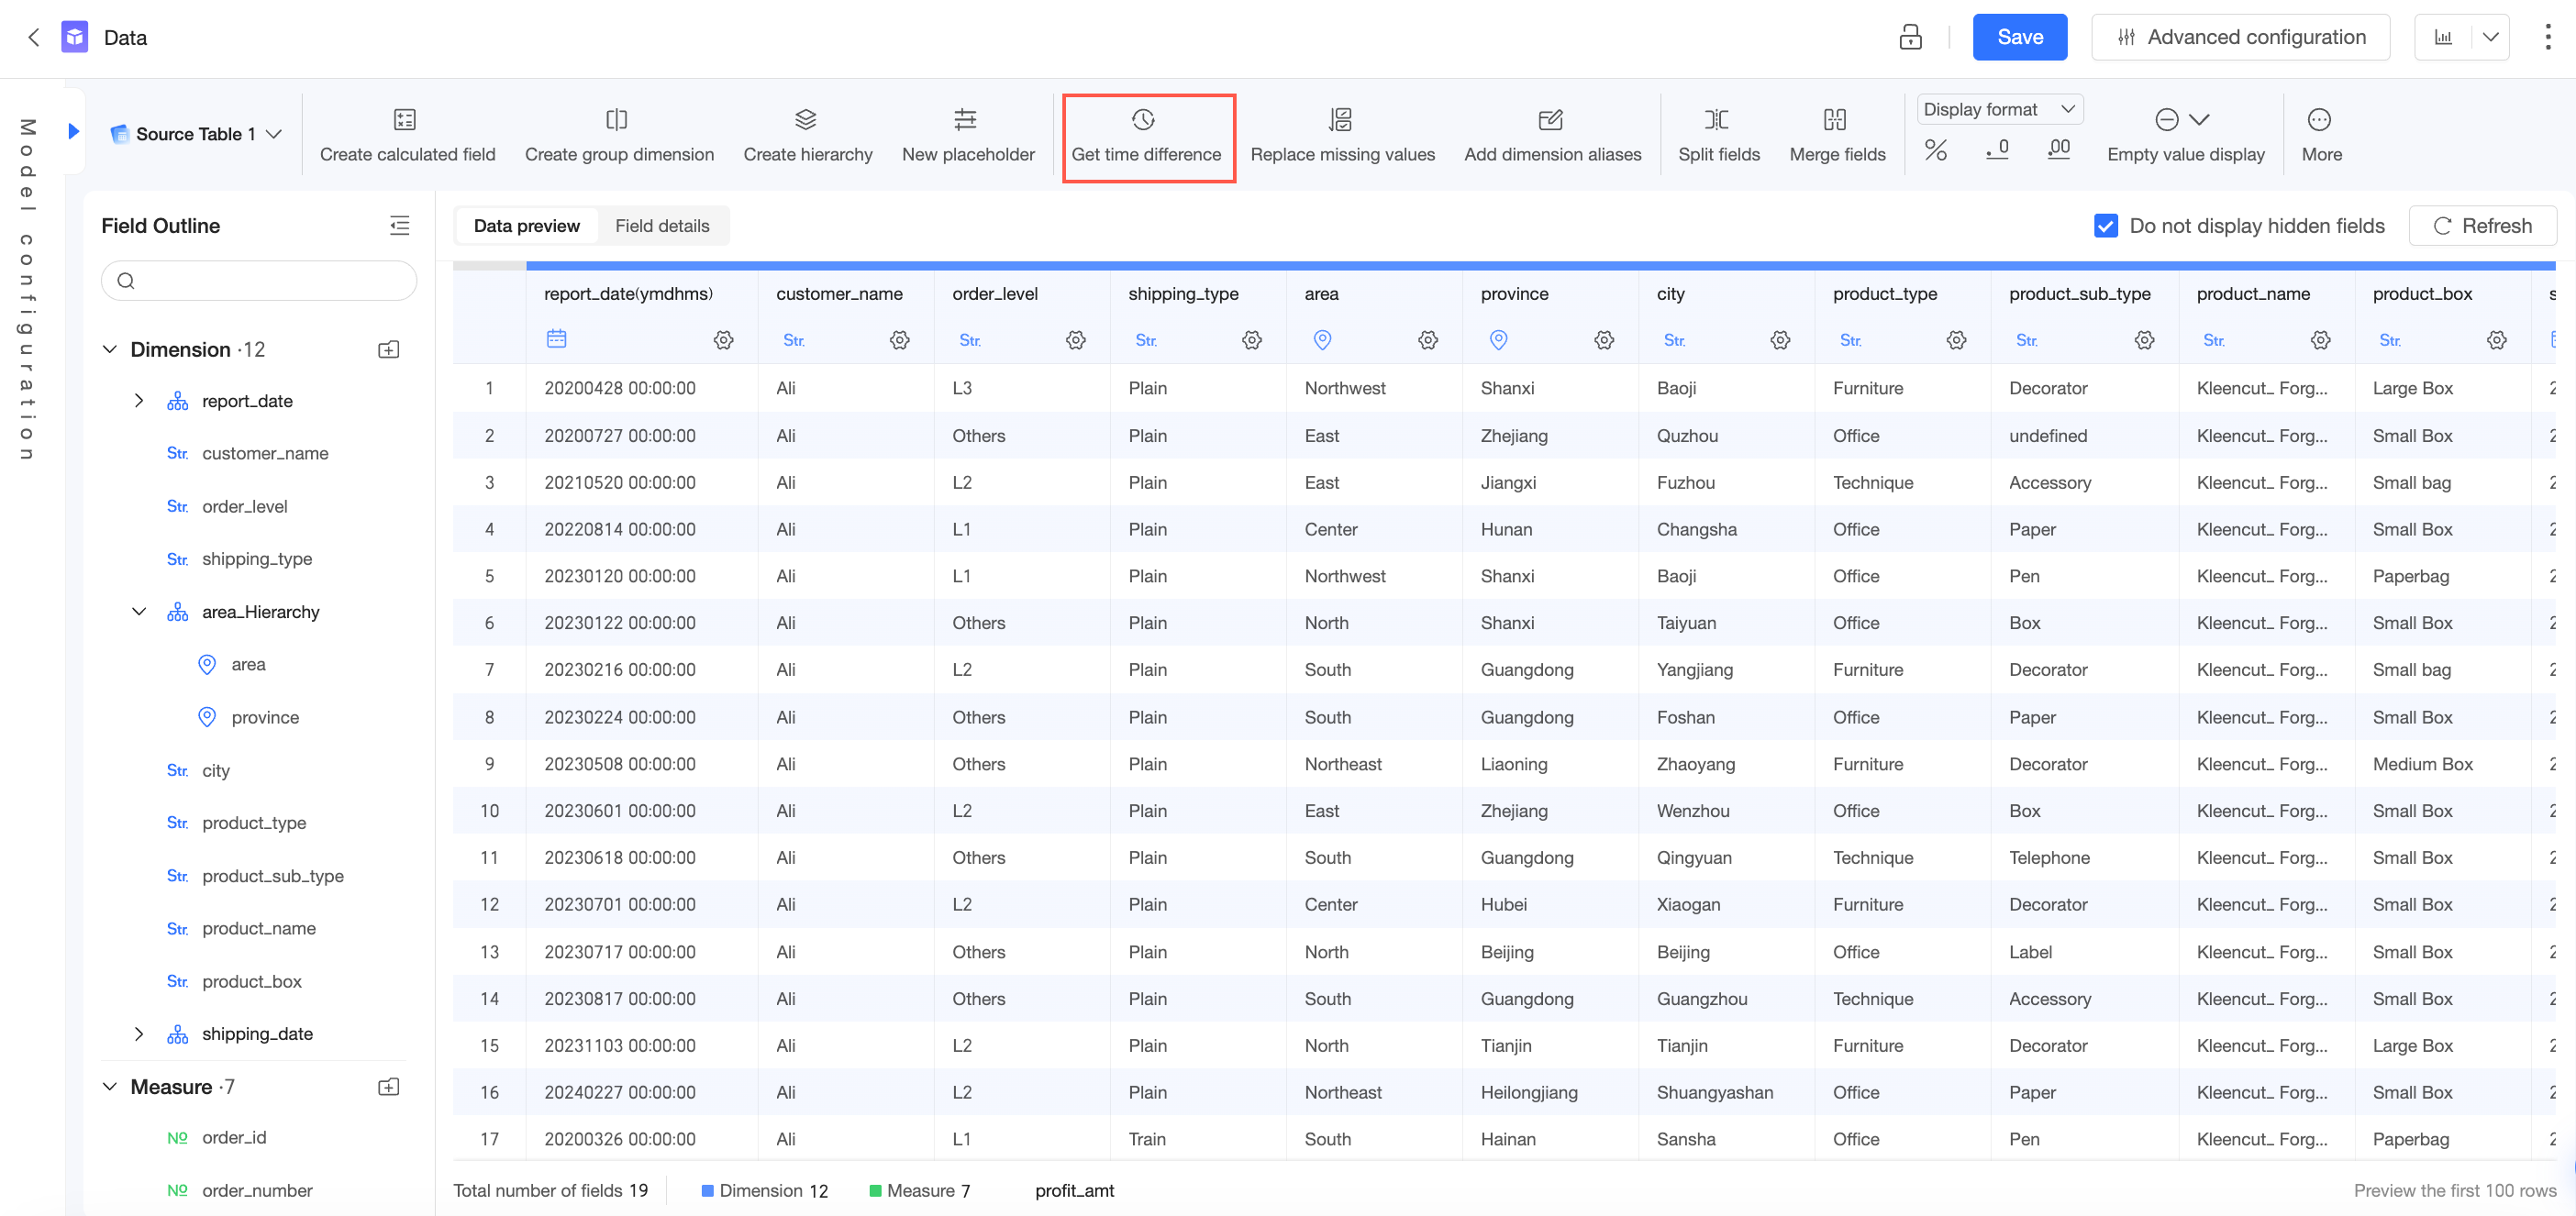Click the lock icon near Save

tap(1910, 37)
